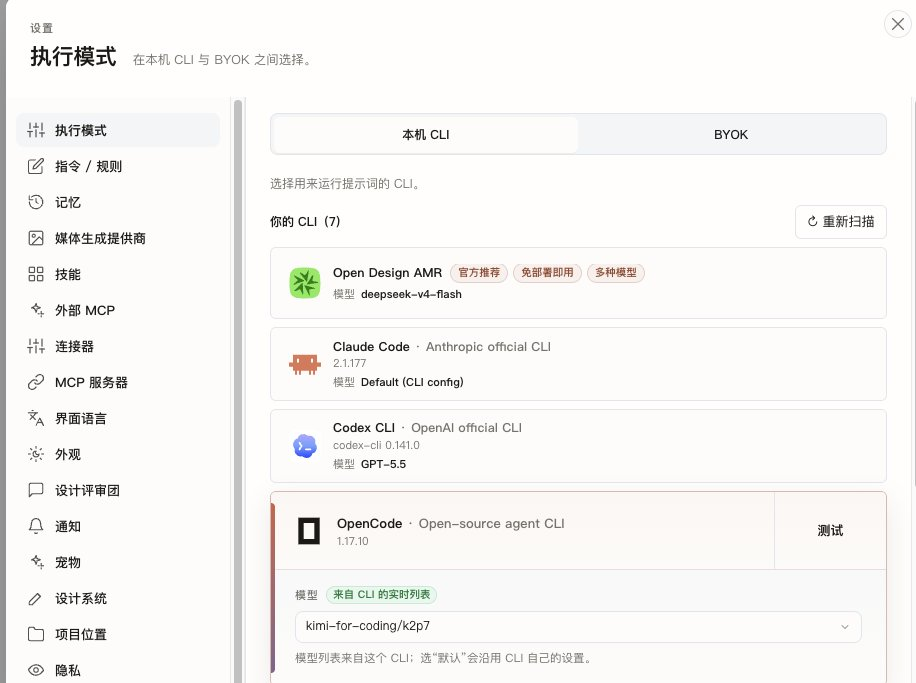Click the 多种模型 badge
916x683 pixels.
[x=616, y=273]
